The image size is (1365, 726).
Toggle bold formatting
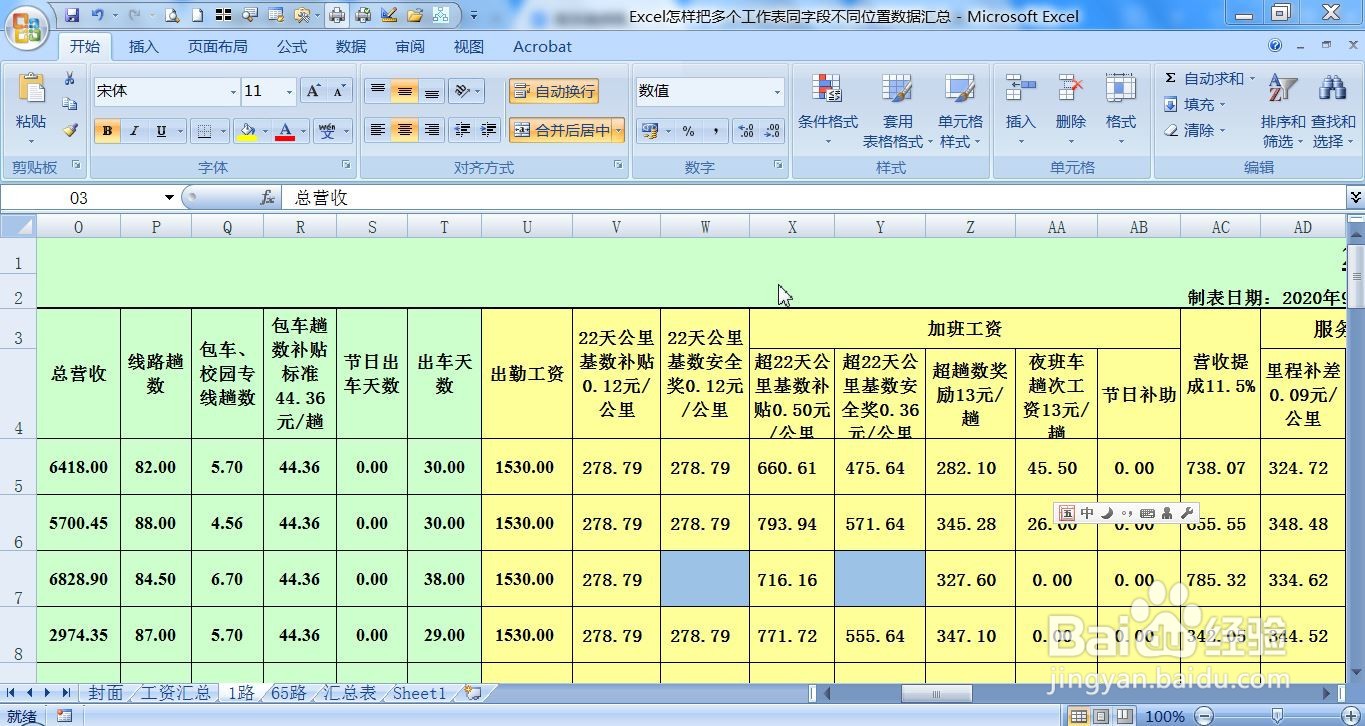click(x=106, y=131)
